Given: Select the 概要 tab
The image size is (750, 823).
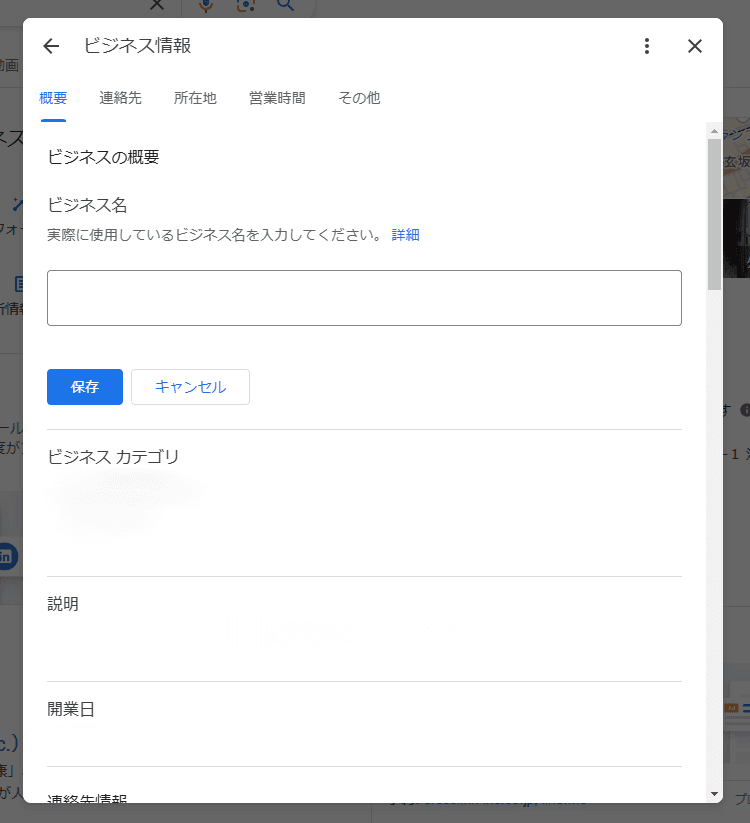Looking at the screenshot, I should [53, 98].
